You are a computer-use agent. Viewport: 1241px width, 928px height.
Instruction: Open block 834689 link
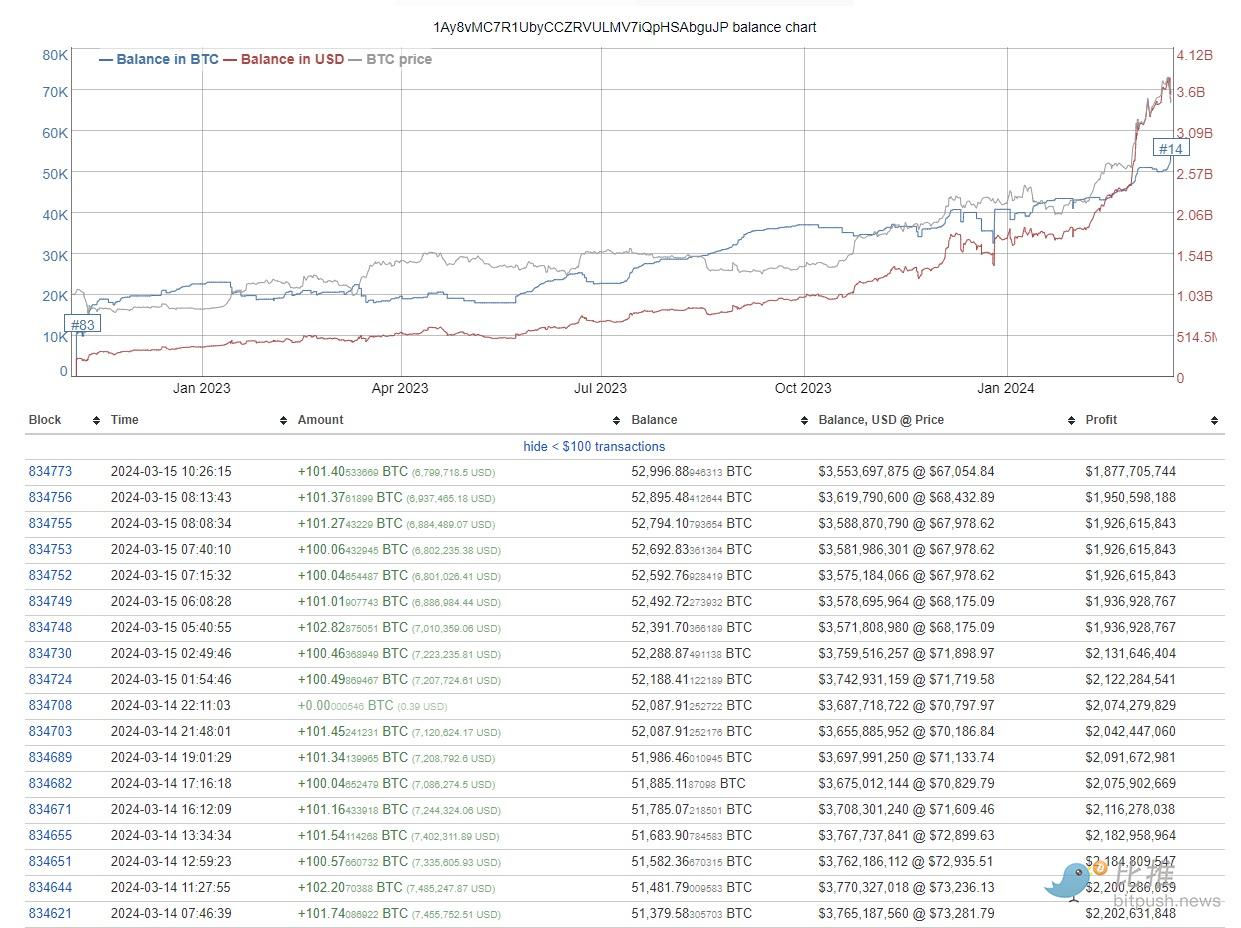point(50,757)
